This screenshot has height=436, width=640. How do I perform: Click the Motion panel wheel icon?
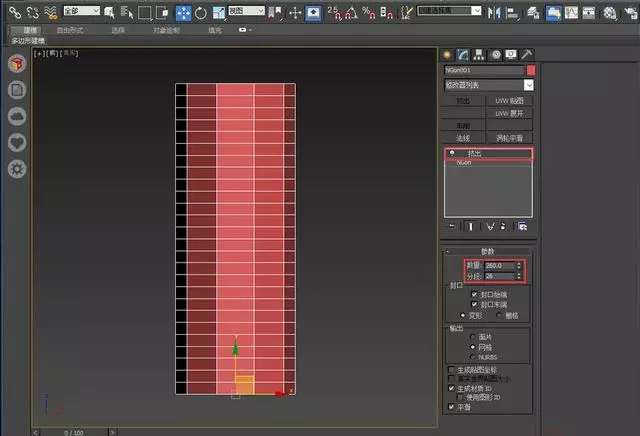[x=494, y=54]
